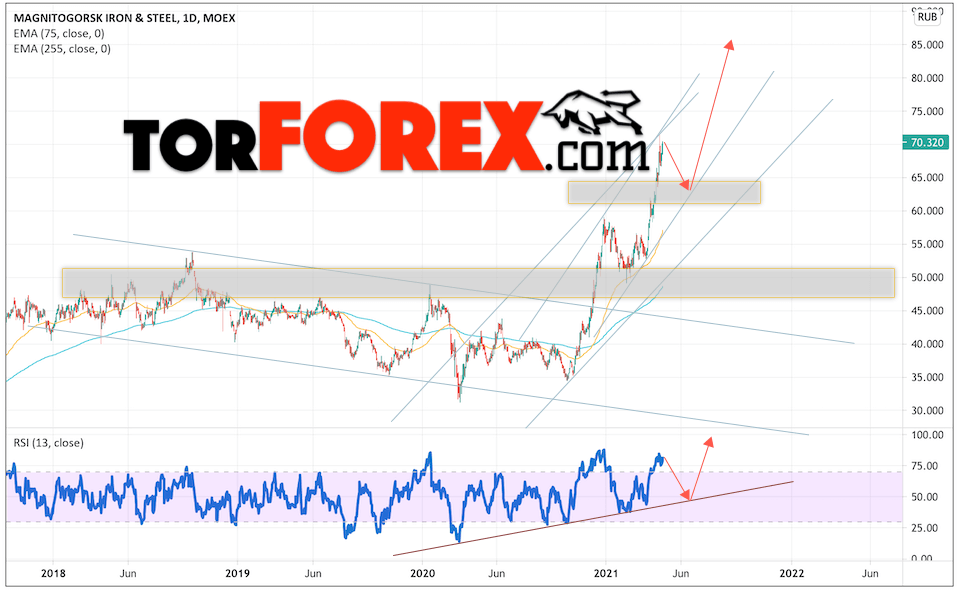Click the RSI 50.00 scale label
The height and width of the screenshot is (591, 959).
pyautogui.click(x=925, y=497)
